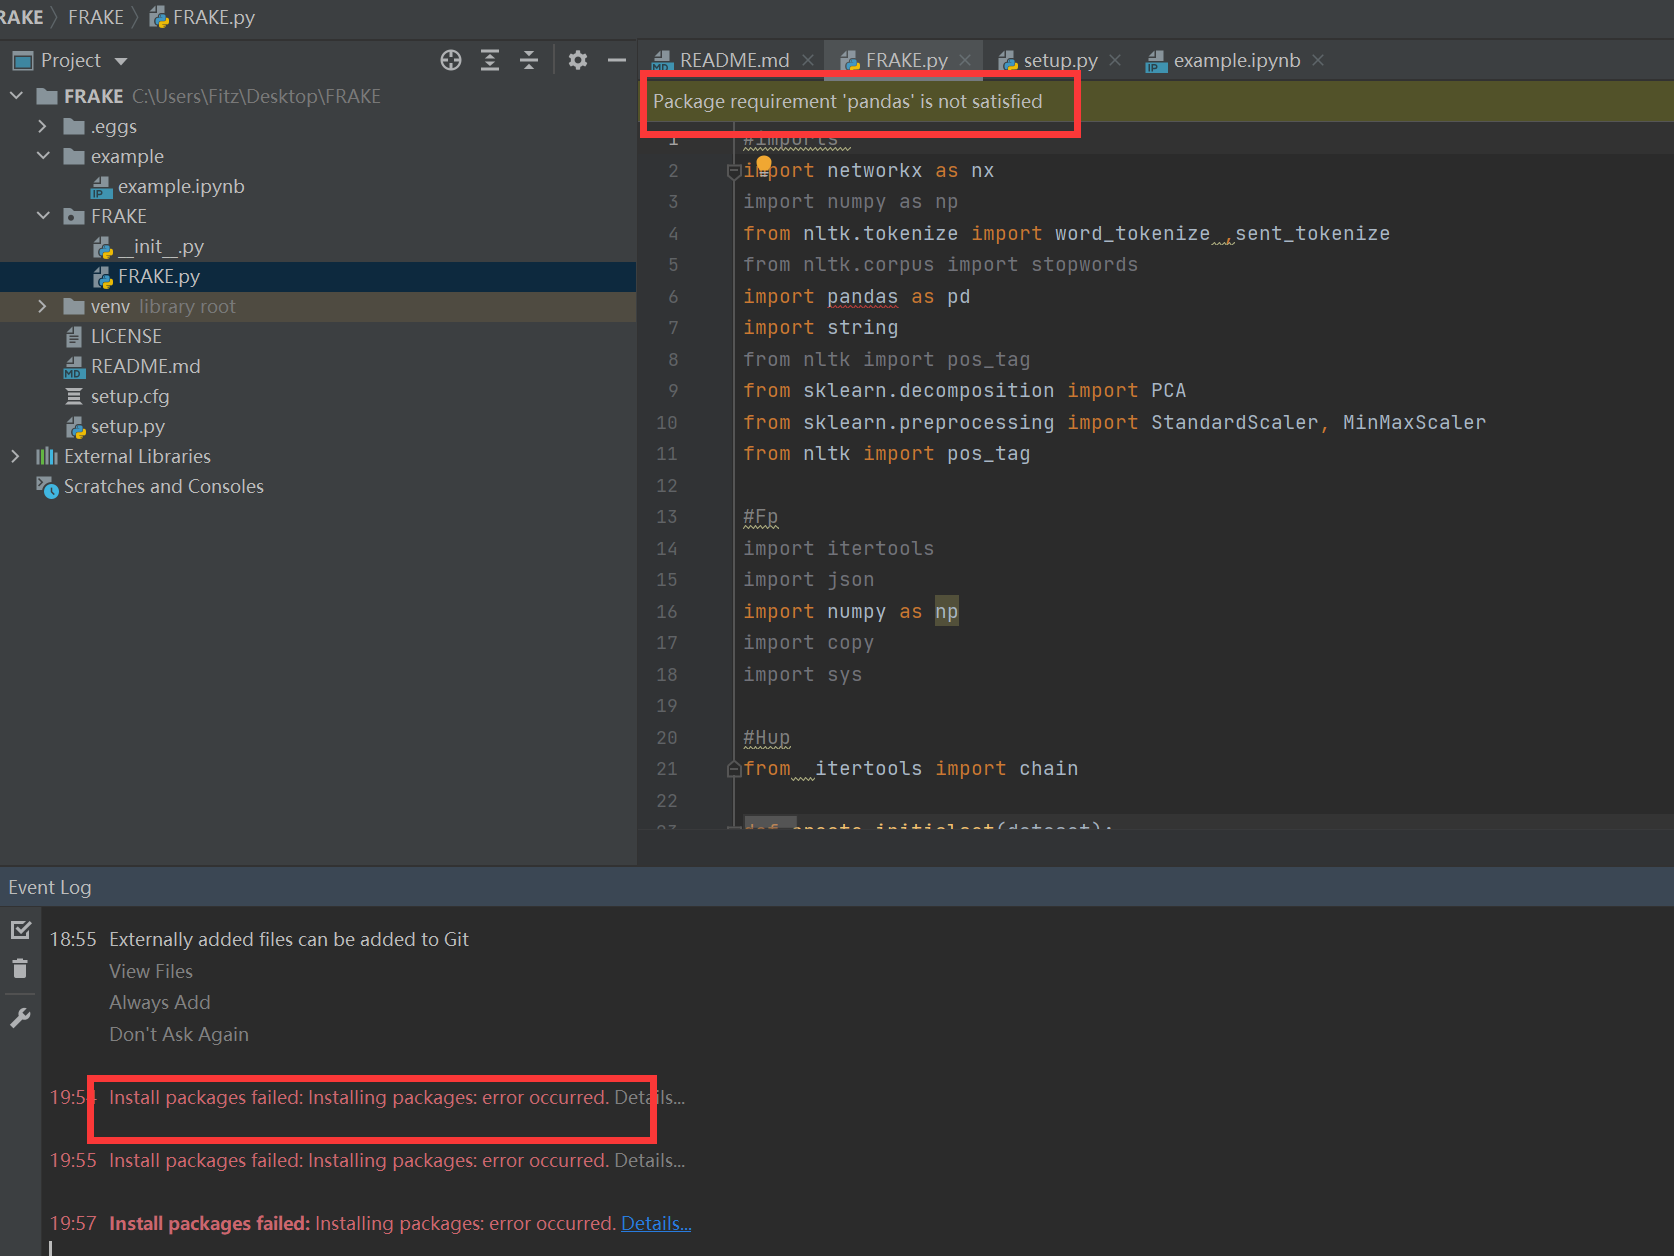Click the 'import pandas as pd' line
1674x1256 pixels.
point(857,297)
